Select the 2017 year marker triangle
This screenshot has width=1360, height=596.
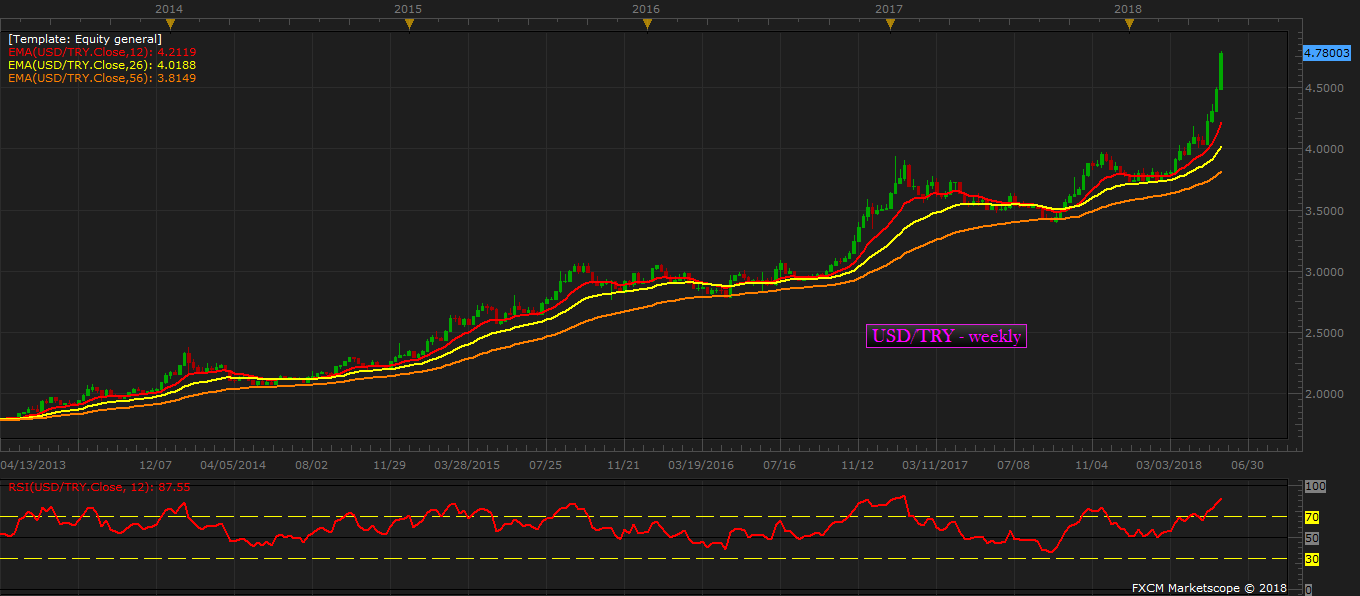(x=890, y=24)
